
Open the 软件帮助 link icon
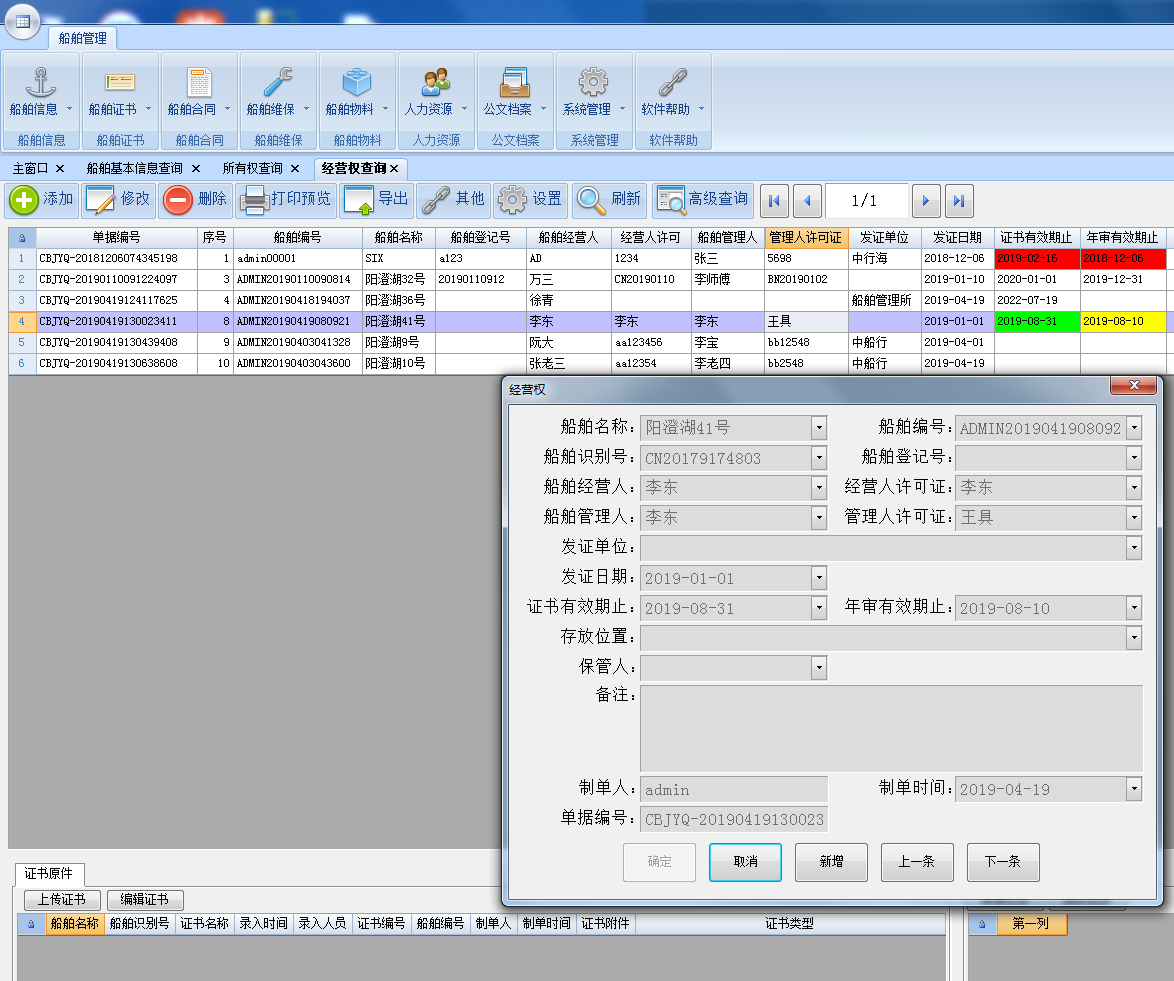[x=673, y=82]
